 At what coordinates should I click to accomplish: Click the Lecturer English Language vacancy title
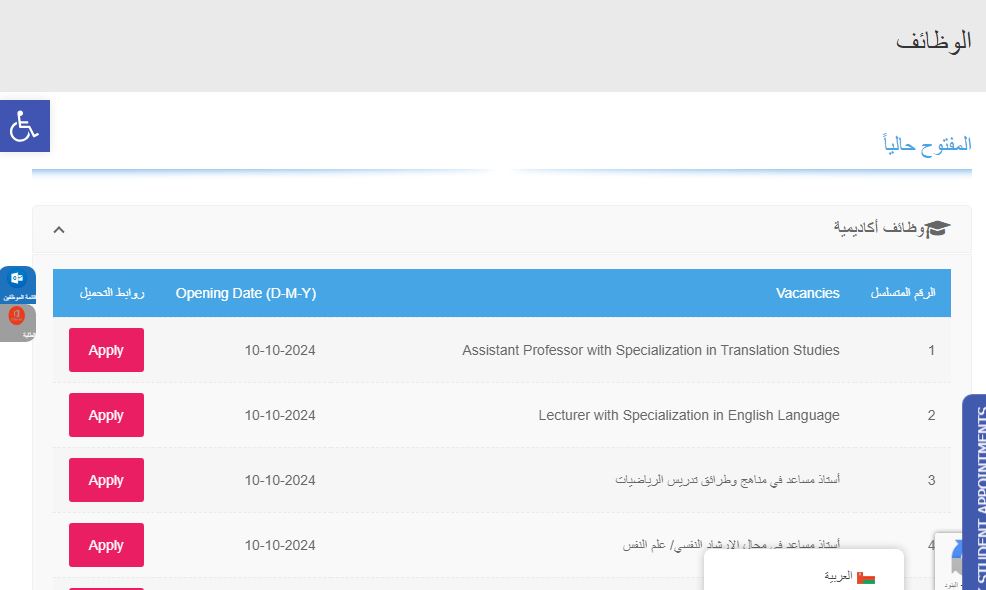point(688,415)
